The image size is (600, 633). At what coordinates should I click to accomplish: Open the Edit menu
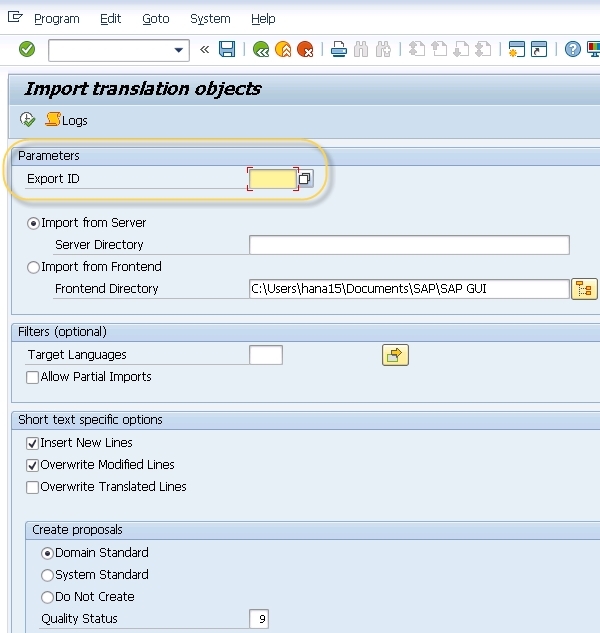(x=111, y=19)
